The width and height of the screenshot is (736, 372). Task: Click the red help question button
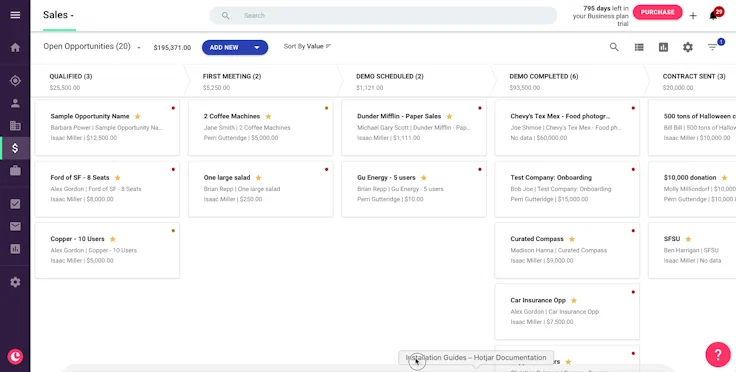[718, 354]
